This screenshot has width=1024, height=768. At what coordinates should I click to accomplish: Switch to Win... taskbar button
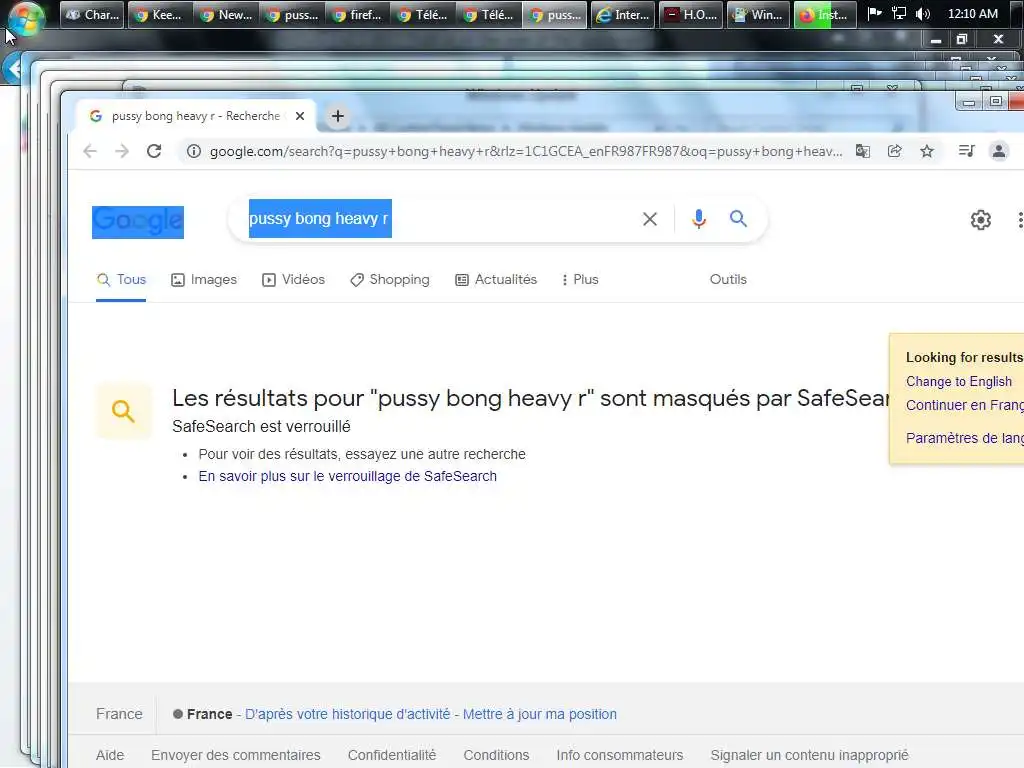[758, 14]
